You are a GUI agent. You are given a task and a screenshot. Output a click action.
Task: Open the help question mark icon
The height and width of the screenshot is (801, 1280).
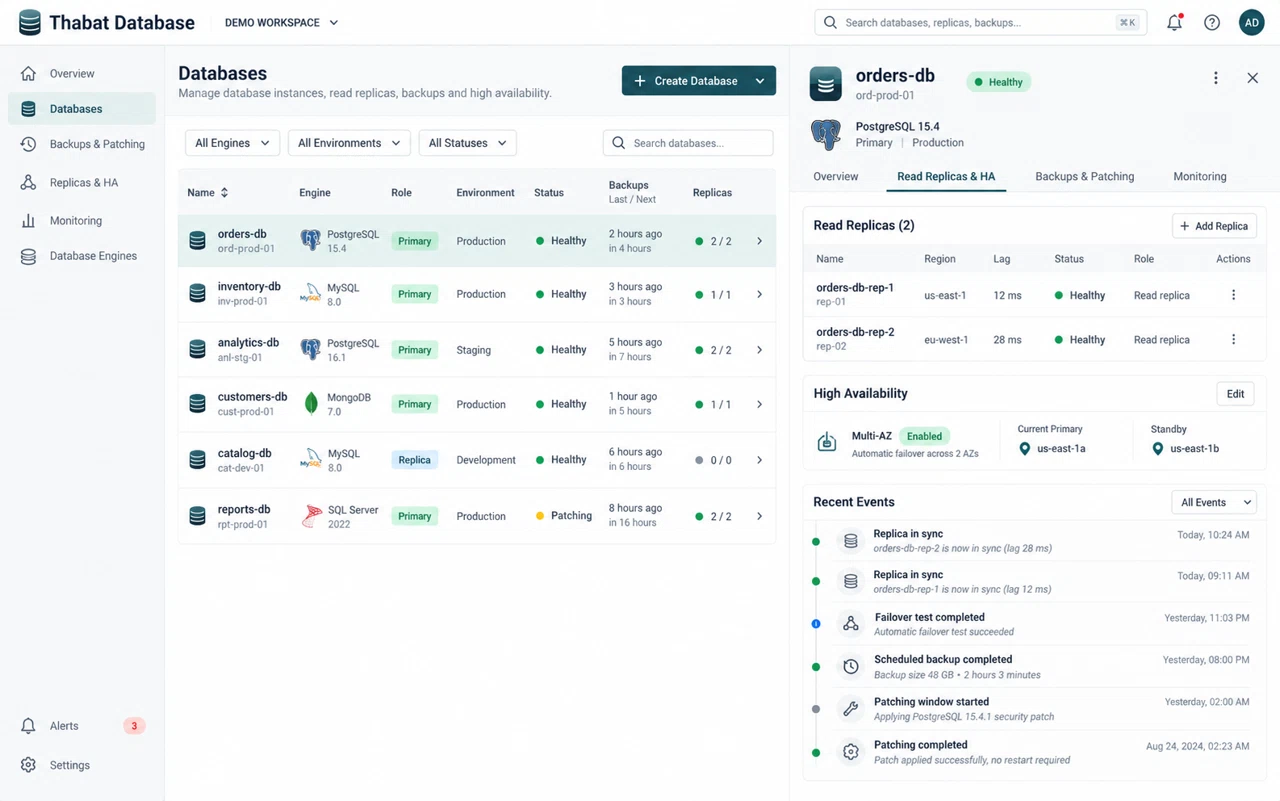1212,22
